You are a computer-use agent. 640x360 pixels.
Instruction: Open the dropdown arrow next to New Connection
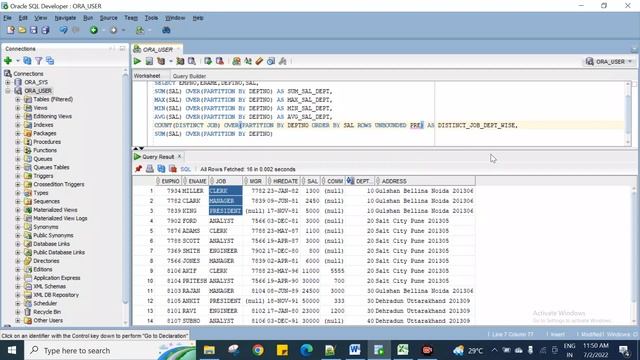tap(18, 61)
